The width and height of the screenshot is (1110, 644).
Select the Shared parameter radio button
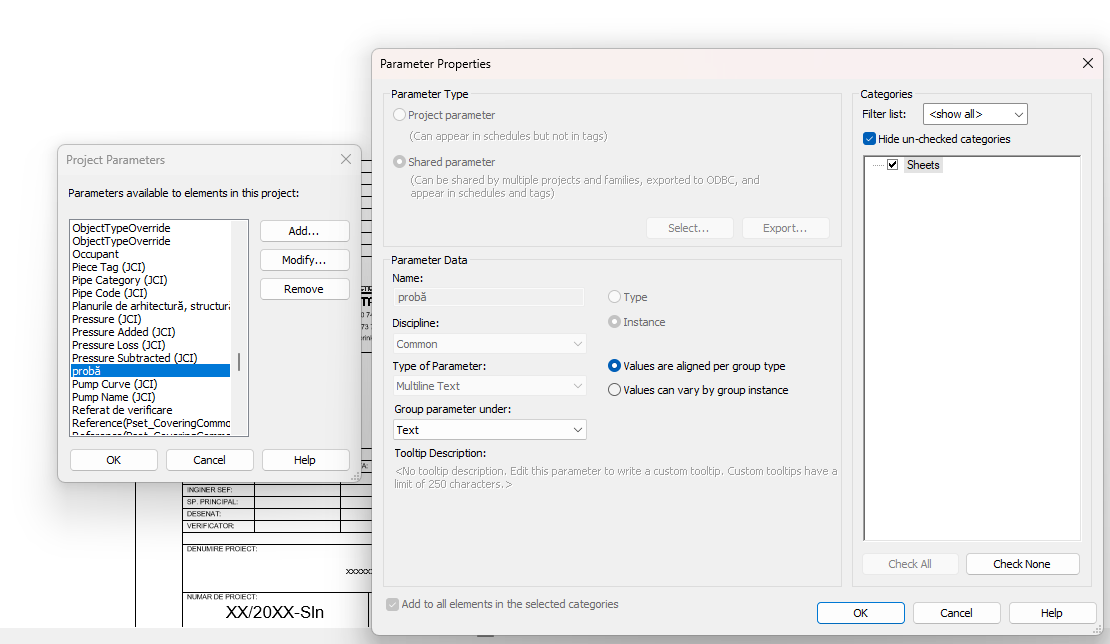(399, 162)
